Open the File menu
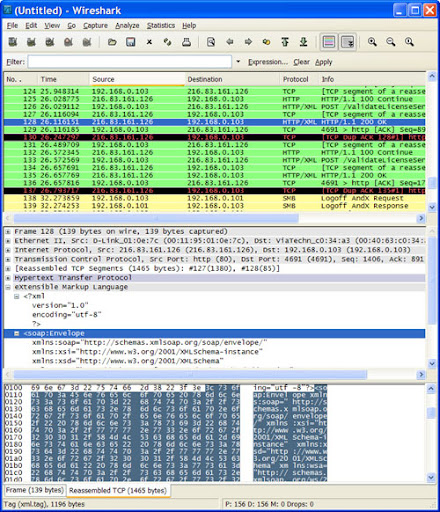 coord(12,25)
